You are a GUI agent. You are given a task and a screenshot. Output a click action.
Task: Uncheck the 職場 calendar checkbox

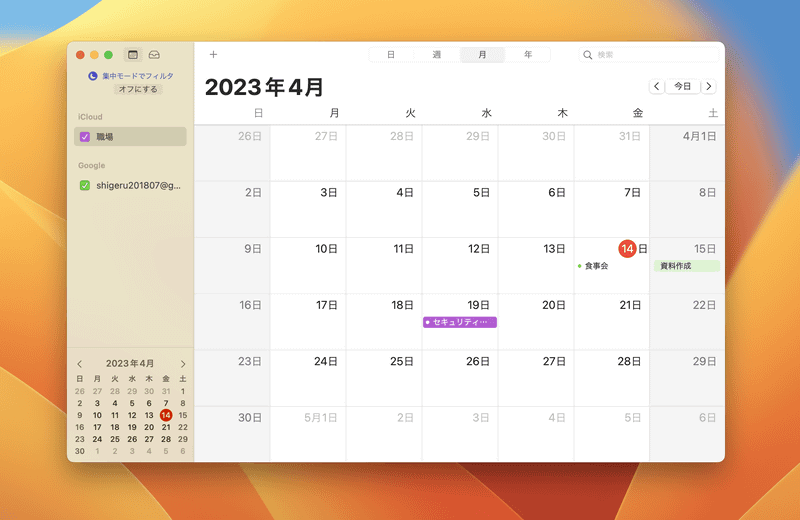coord(85,137)
